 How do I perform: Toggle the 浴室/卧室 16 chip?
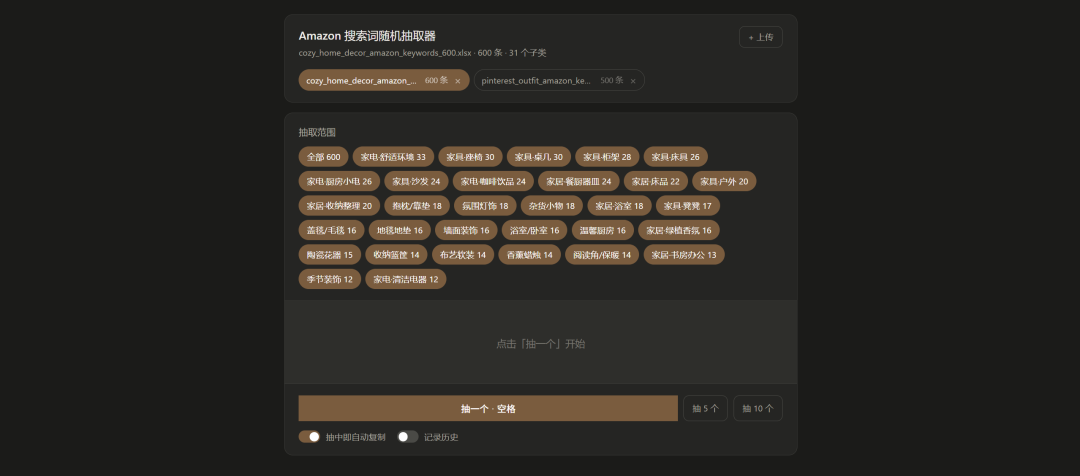[x=534, y=230]
